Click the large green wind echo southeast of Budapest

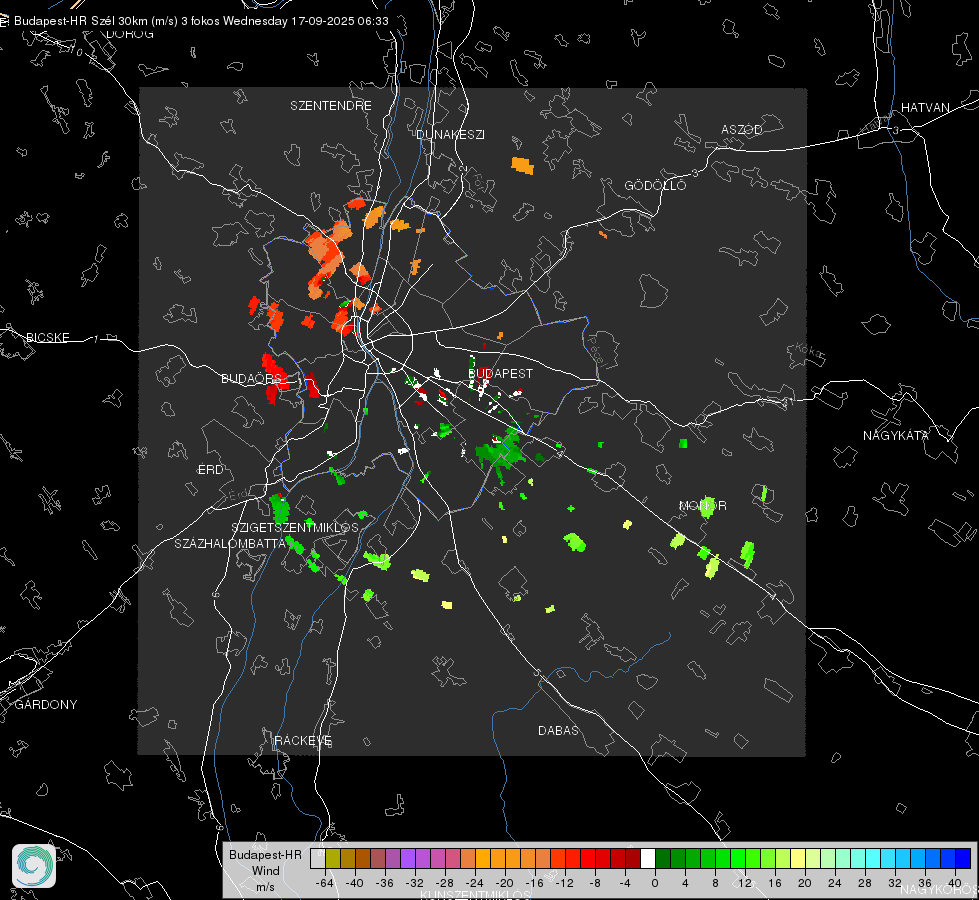[x=501, y=452]
